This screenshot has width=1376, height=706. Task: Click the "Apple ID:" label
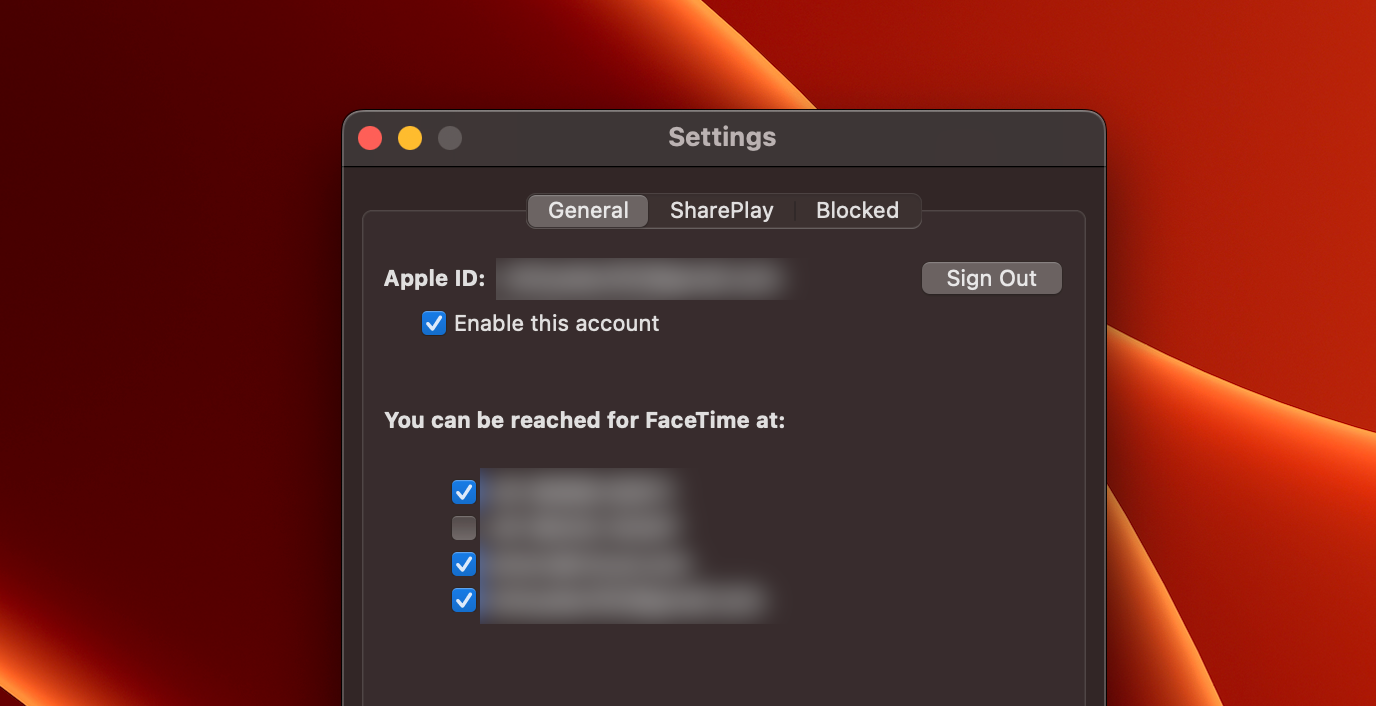coord(434,278)
